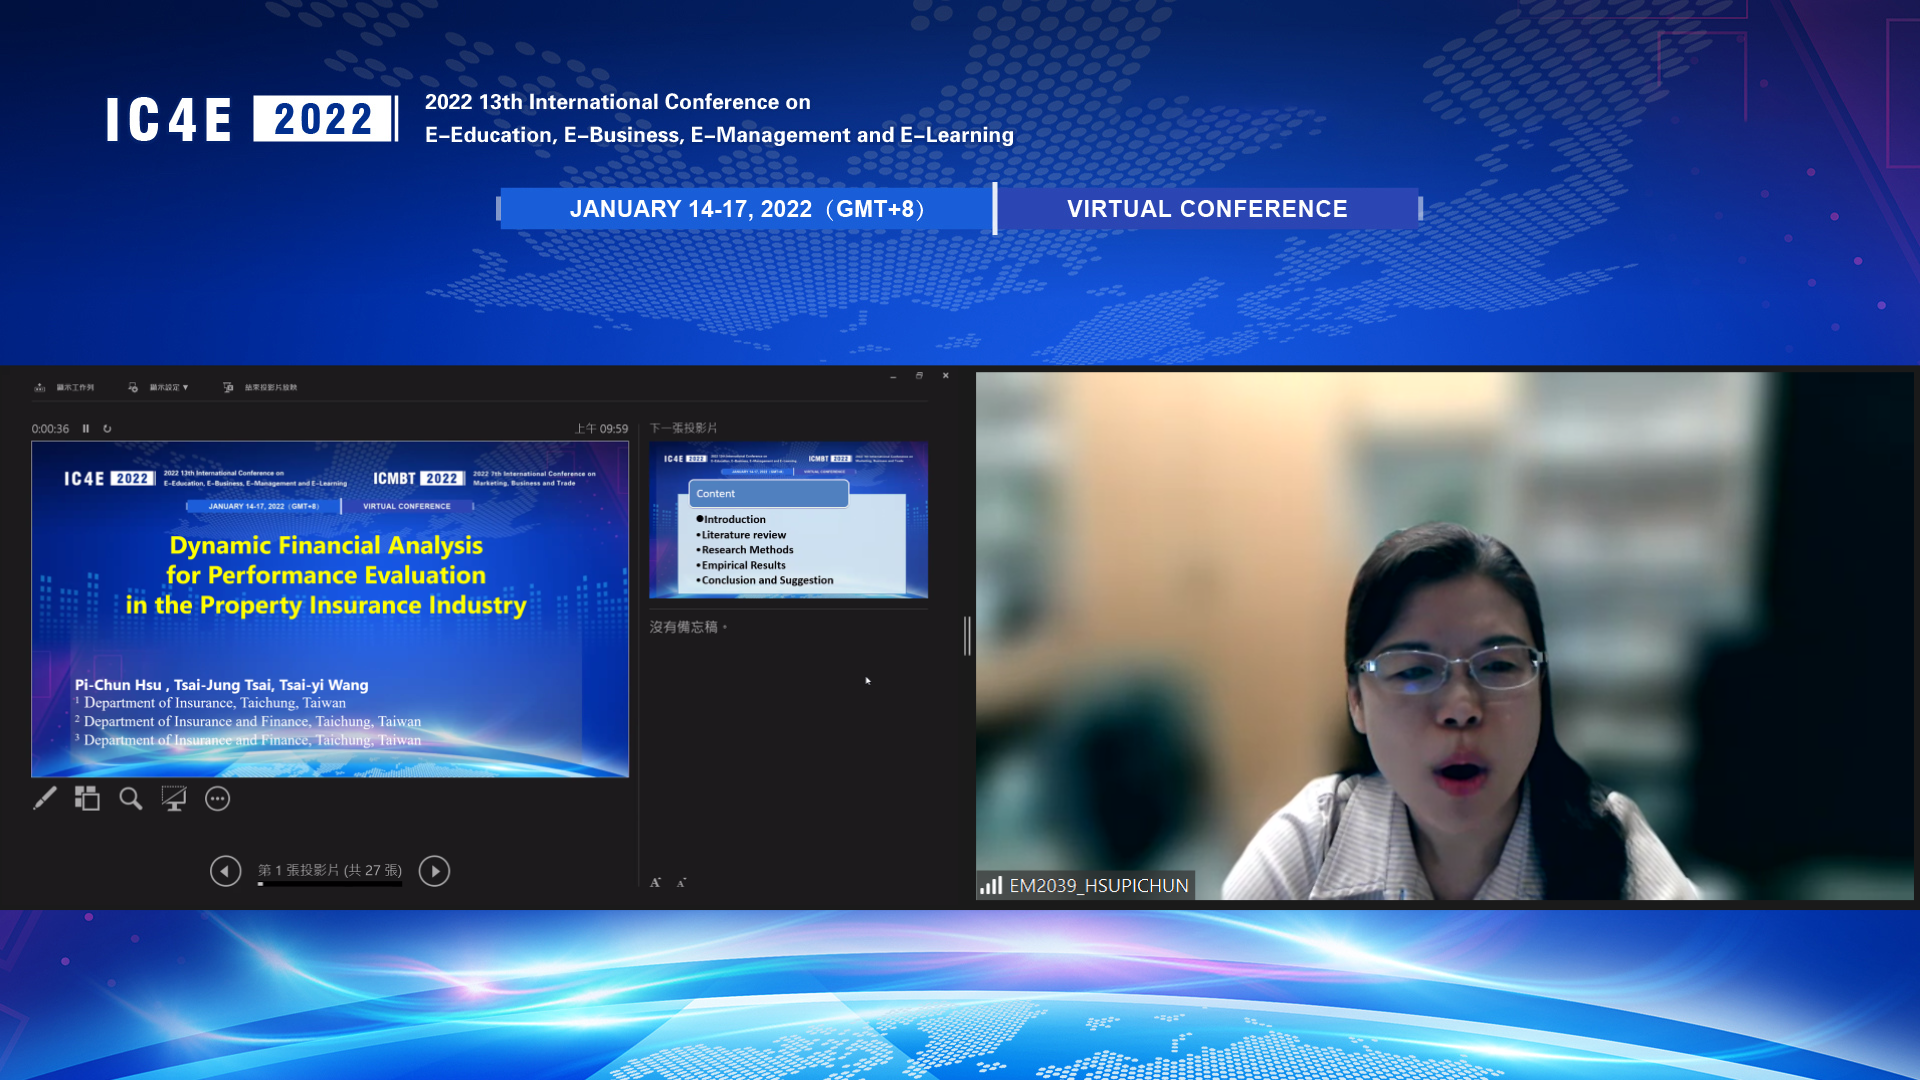Click the JANUARY 14-17, 2022 (GMT+8) banner

point(746,209)
